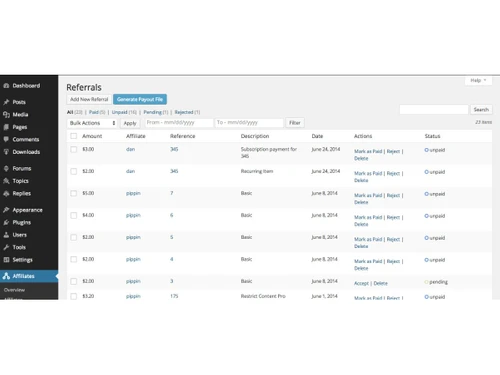Check the $5.00 pippin referral row
Viewport: 500px width, 375px height.
click(74, 193)
